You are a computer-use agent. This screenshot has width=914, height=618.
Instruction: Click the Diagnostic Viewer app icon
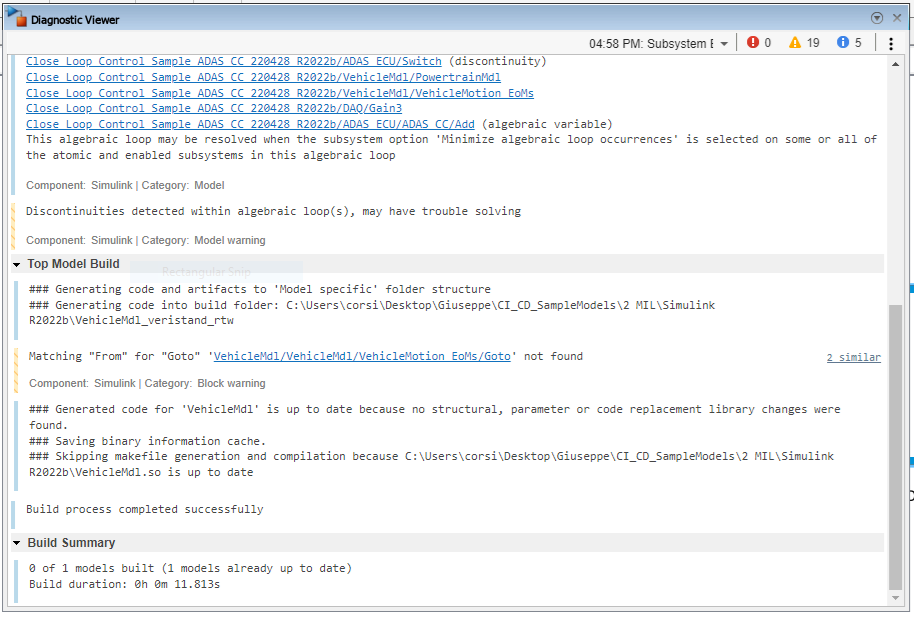tap(17, 18)
